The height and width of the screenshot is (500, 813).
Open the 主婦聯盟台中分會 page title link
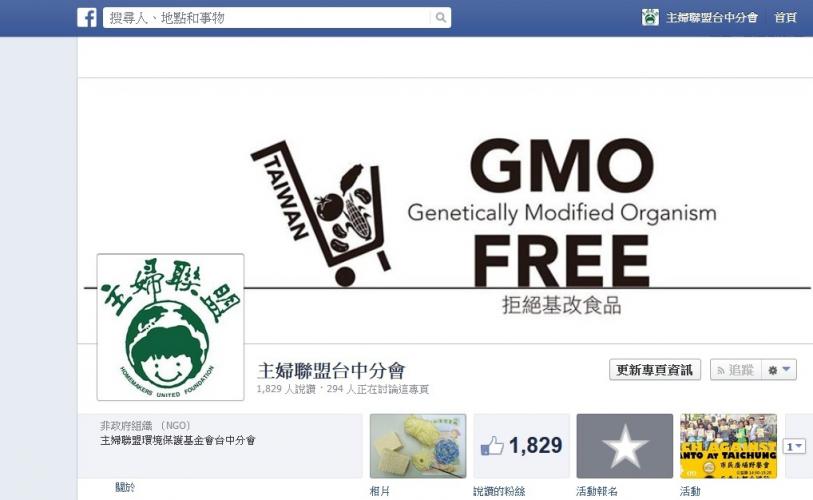[331, 370]
